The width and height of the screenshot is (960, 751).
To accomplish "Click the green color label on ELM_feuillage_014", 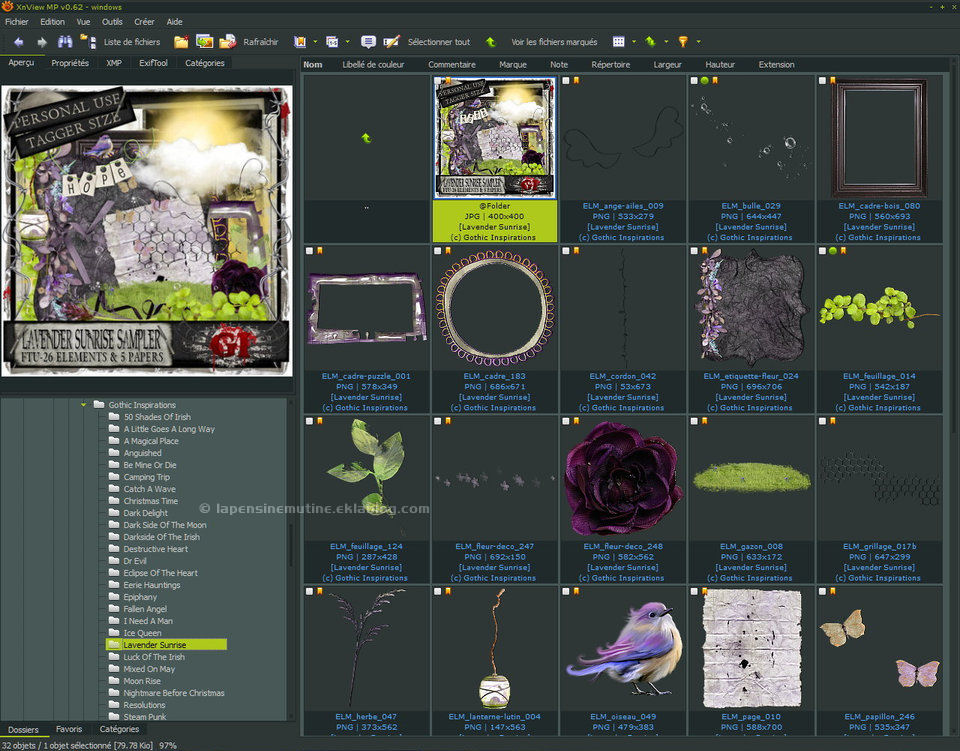I will pos(833,250).
